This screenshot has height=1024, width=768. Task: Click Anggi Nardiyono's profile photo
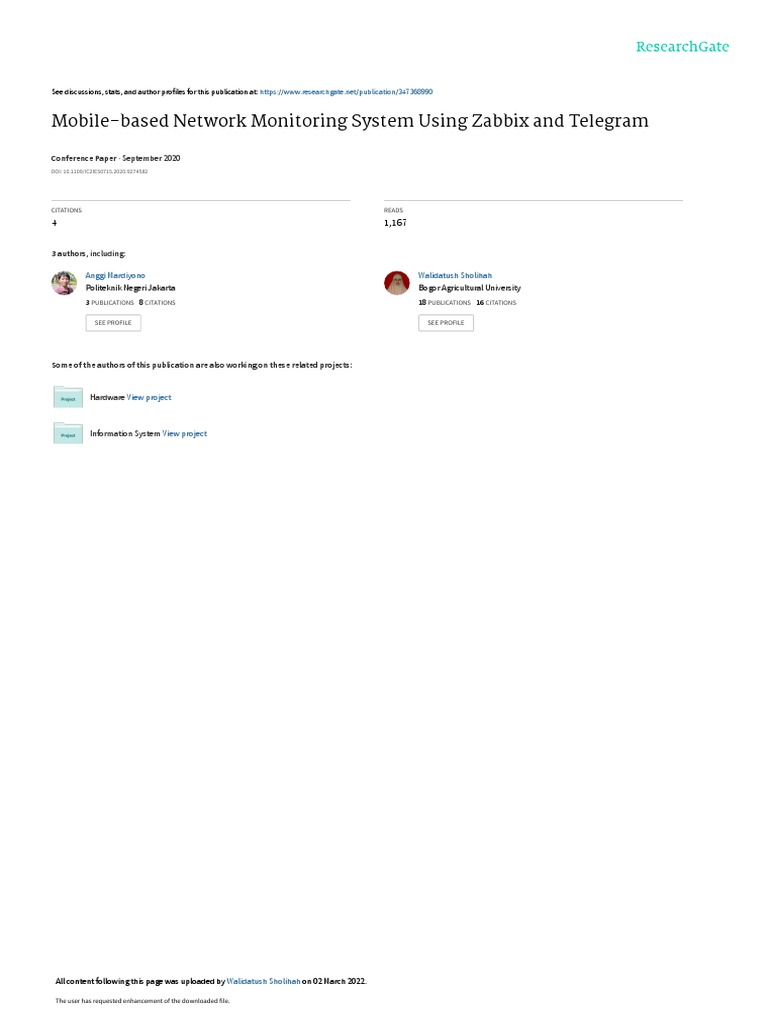(x=64, y=283)
